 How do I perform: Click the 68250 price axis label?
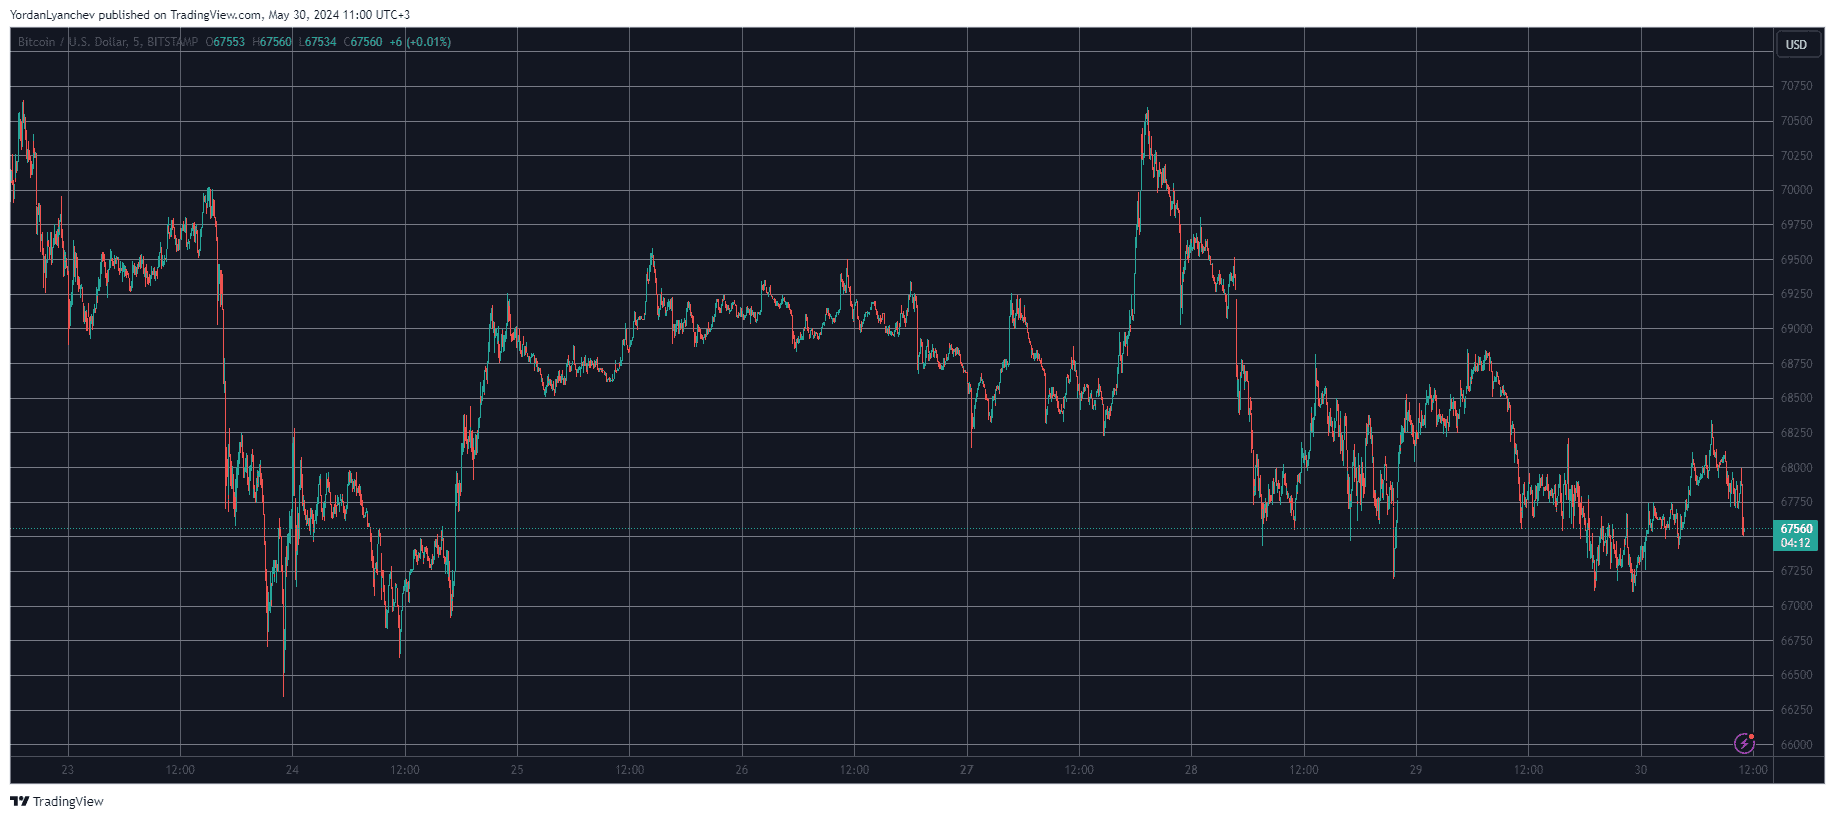pyautogui.click(x=1796, y=433)
